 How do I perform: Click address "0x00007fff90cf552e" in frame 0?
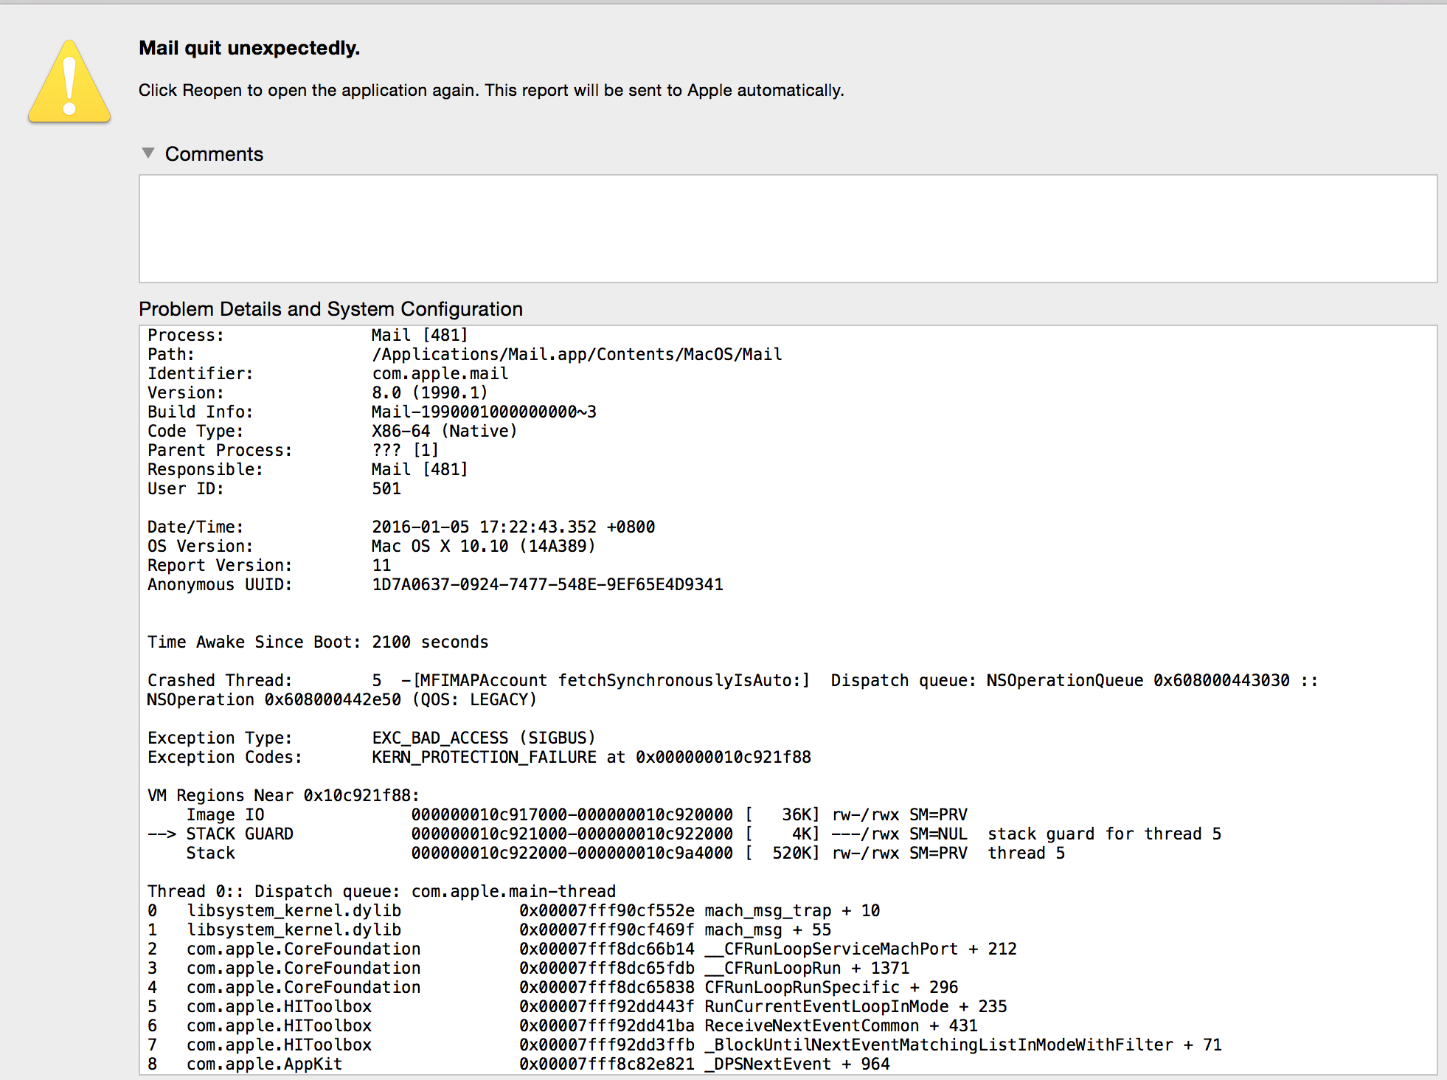coord(607,911)
